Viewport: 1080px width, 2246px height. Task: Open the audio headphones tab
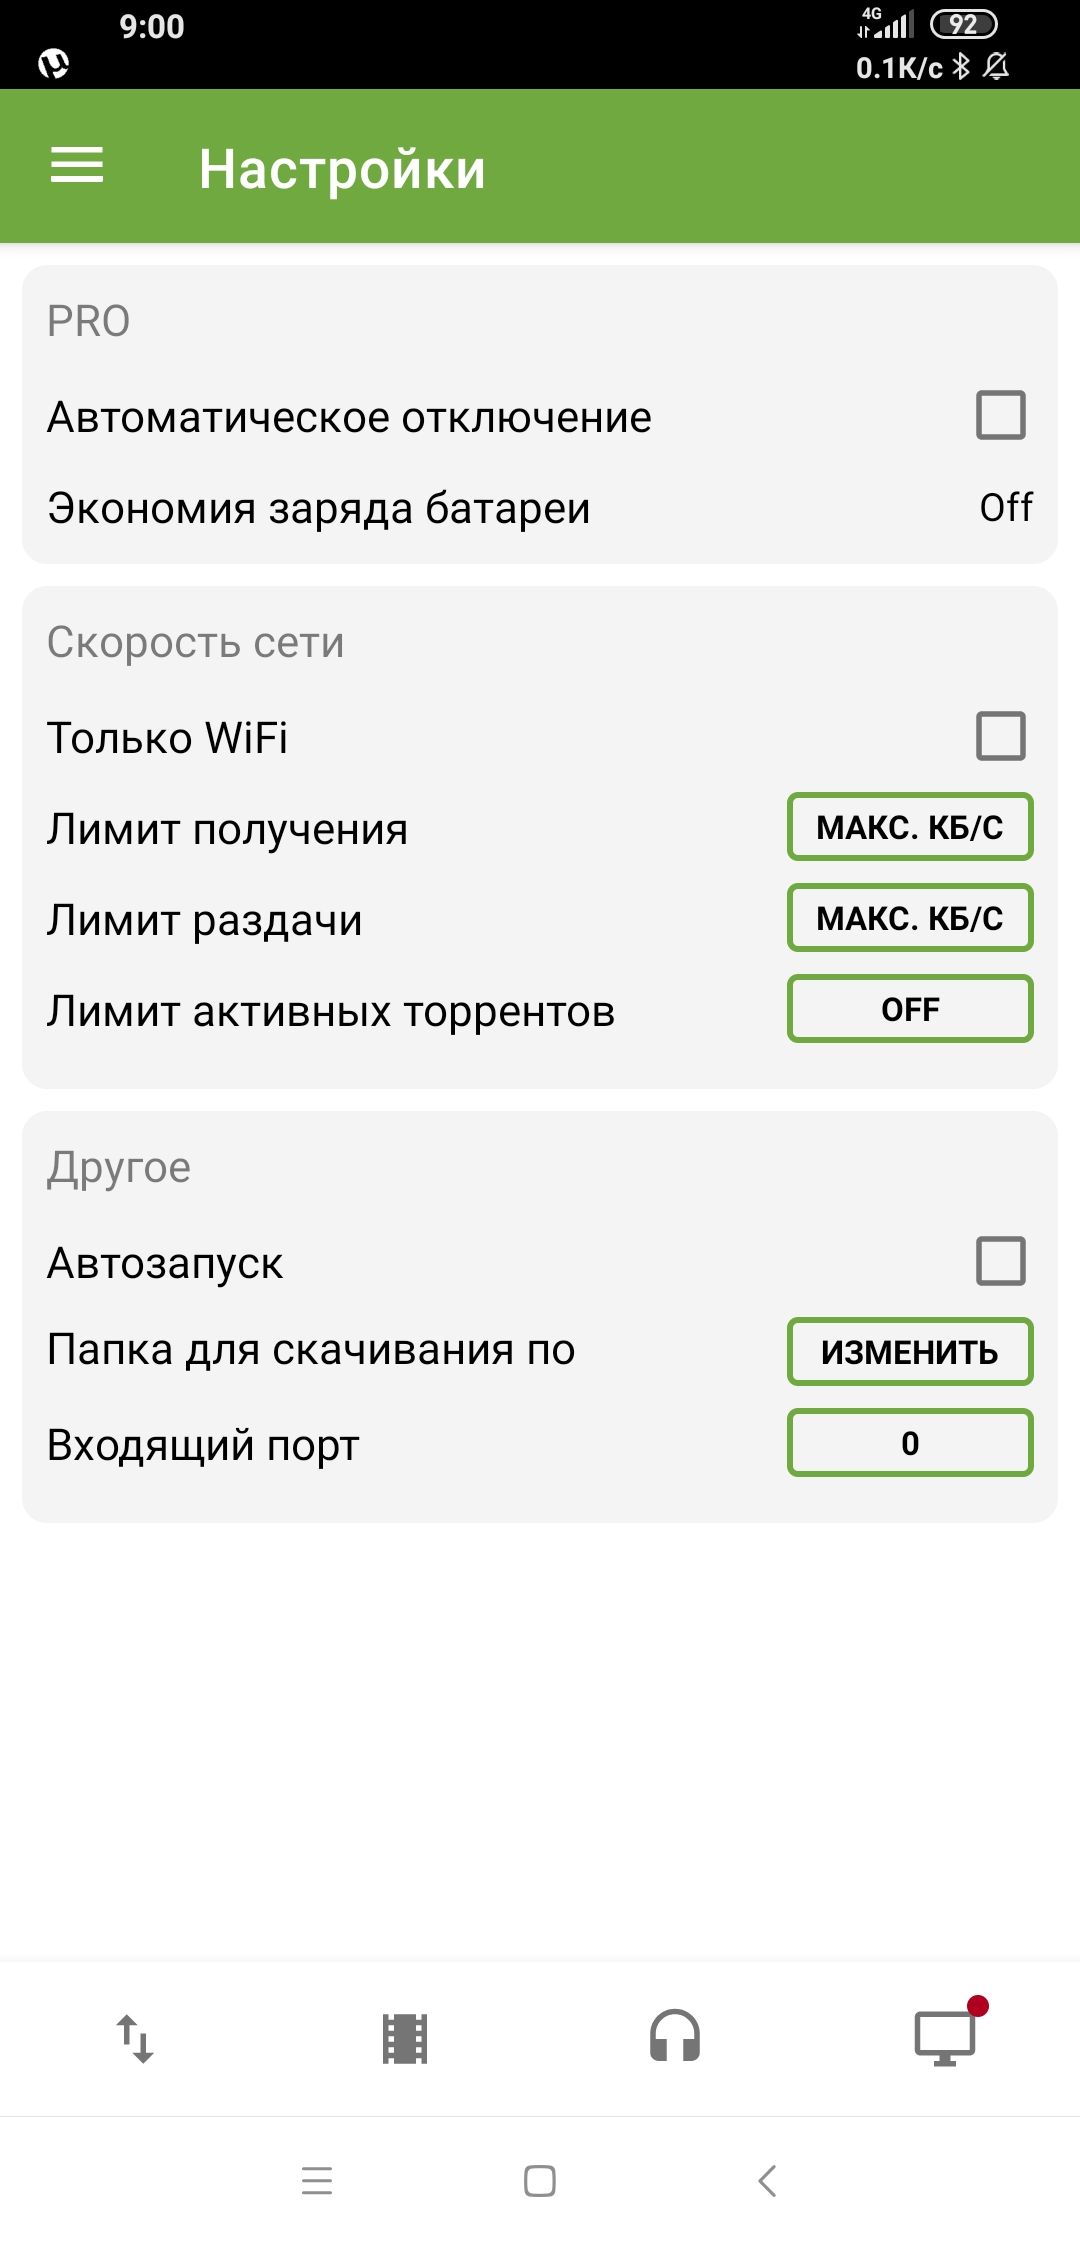[x=675, y=2036]
